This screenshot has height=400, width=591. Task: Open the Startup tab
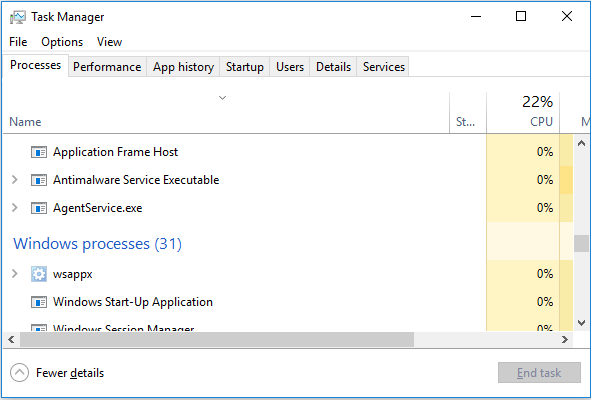[x=245, y=67]
